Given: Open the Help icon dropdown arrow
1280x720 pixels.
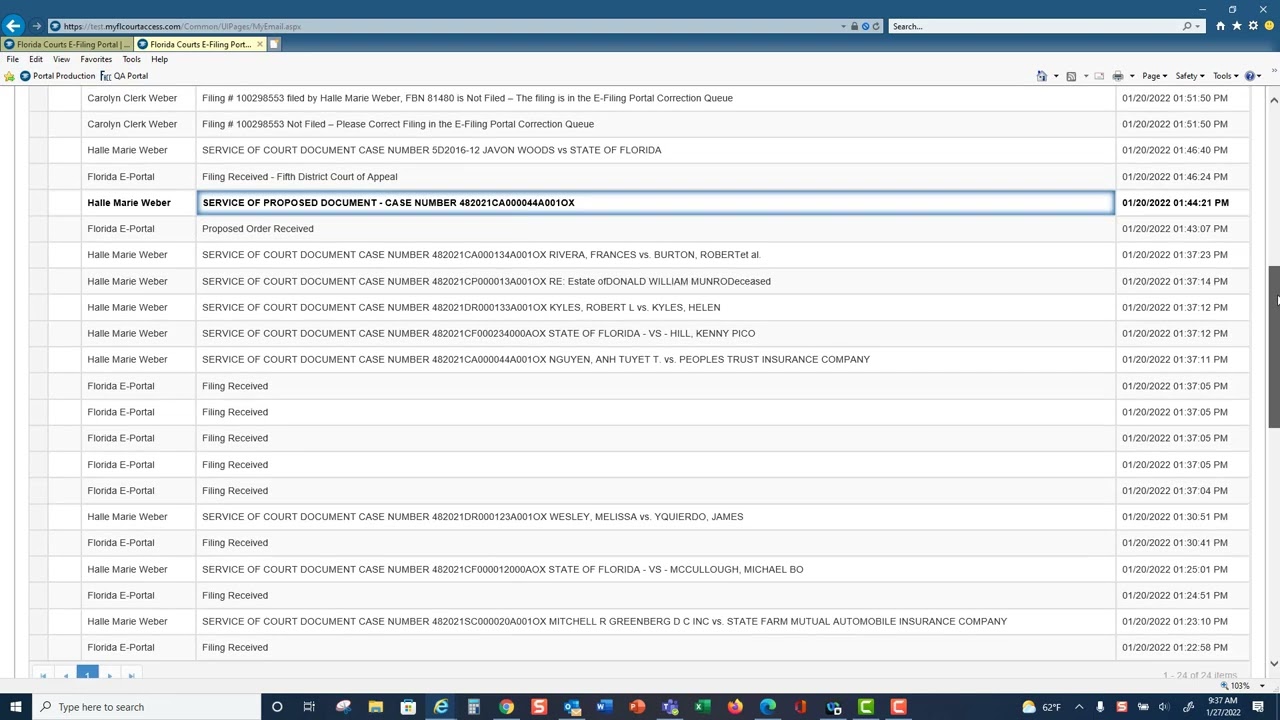Looking at the screenshot, I should (1259, 76).
